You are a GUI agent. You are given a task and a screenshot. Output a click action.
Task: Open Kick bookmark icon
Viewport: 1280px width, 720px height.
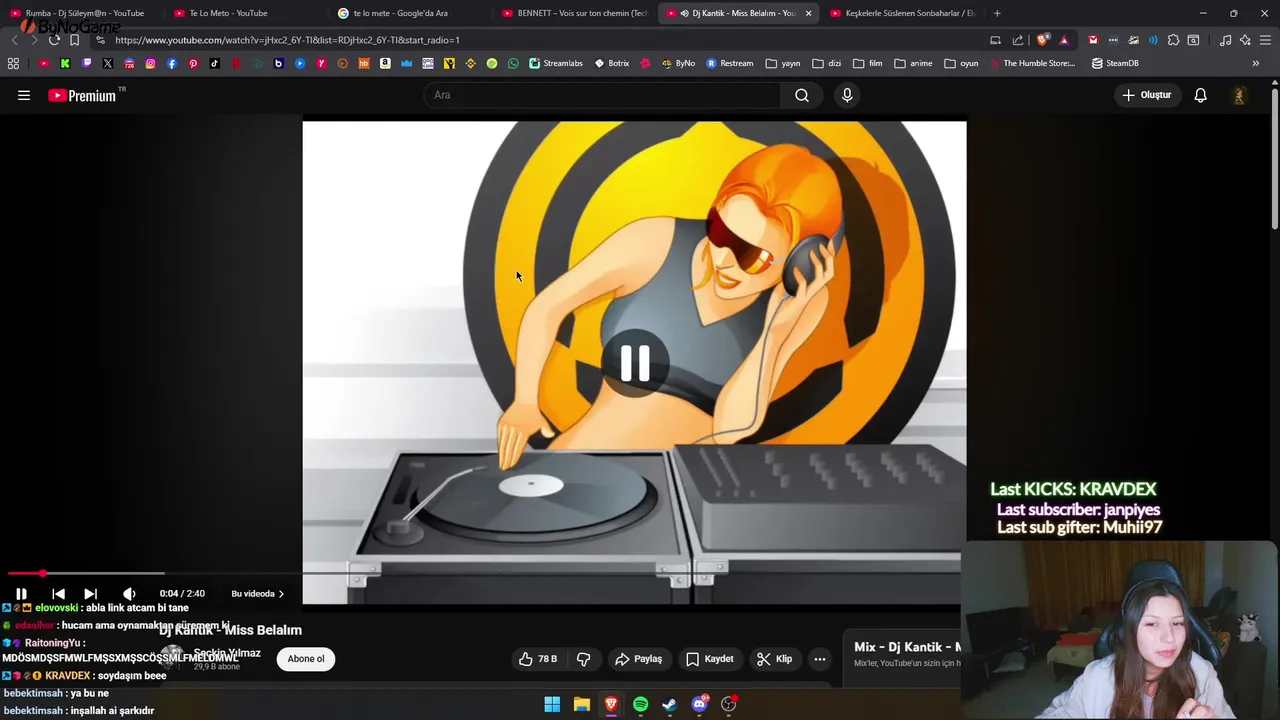click(x=65, y=63)
